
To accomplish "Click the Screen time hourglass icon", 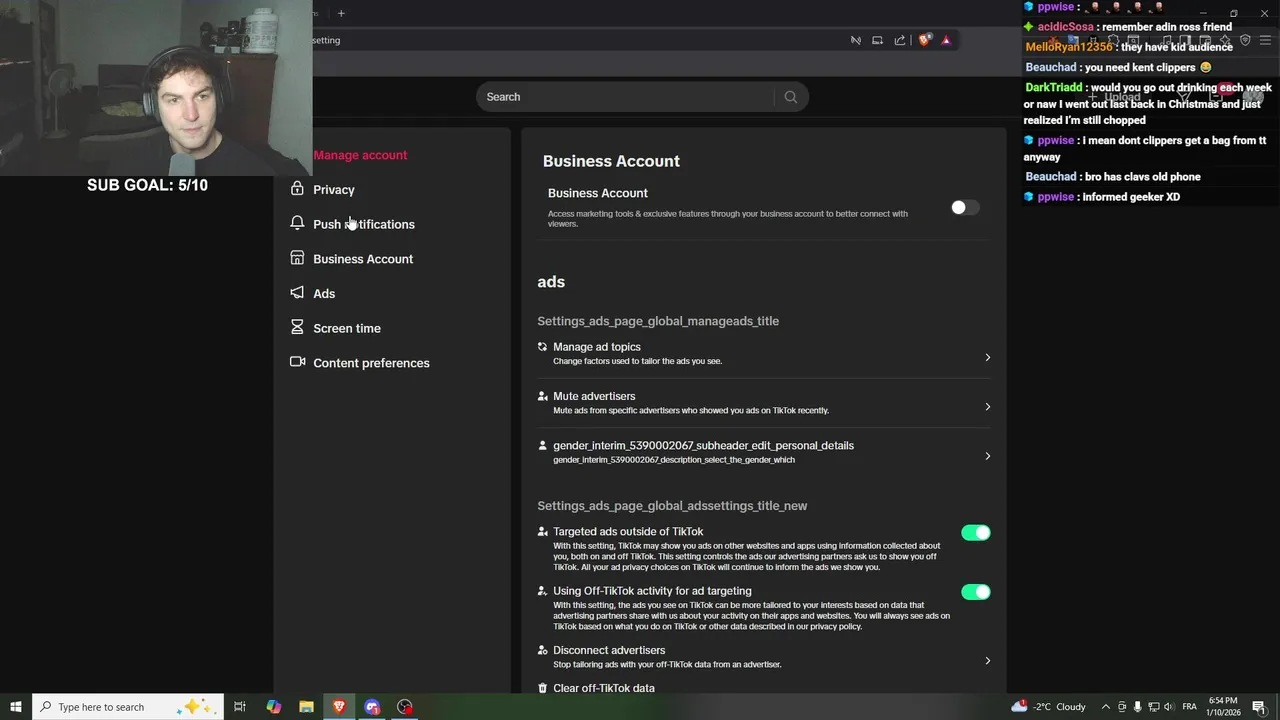I will tap(297, 327).
